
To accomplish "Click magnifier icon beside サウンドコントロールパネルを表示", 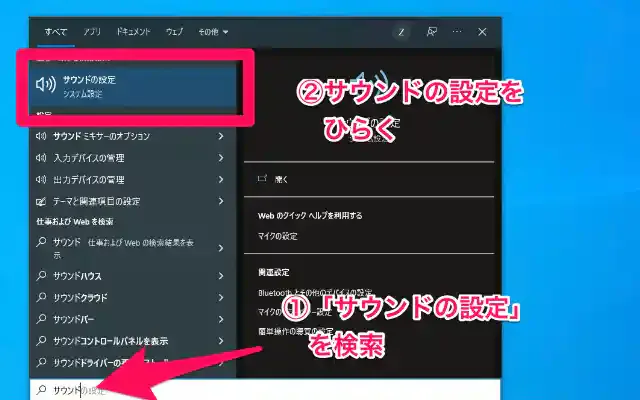I will click(x=41, y=340).
